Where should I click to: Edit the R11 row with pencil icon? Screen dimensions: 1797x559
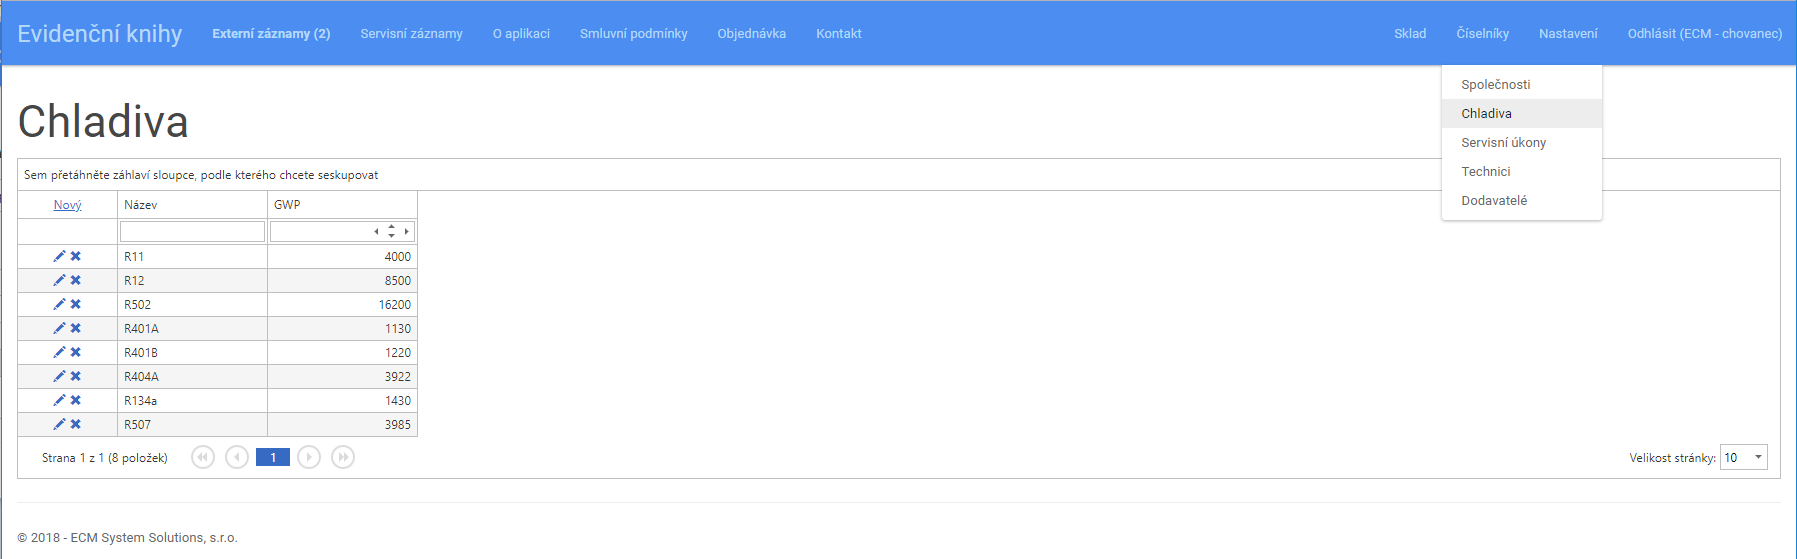click(59, 256)
